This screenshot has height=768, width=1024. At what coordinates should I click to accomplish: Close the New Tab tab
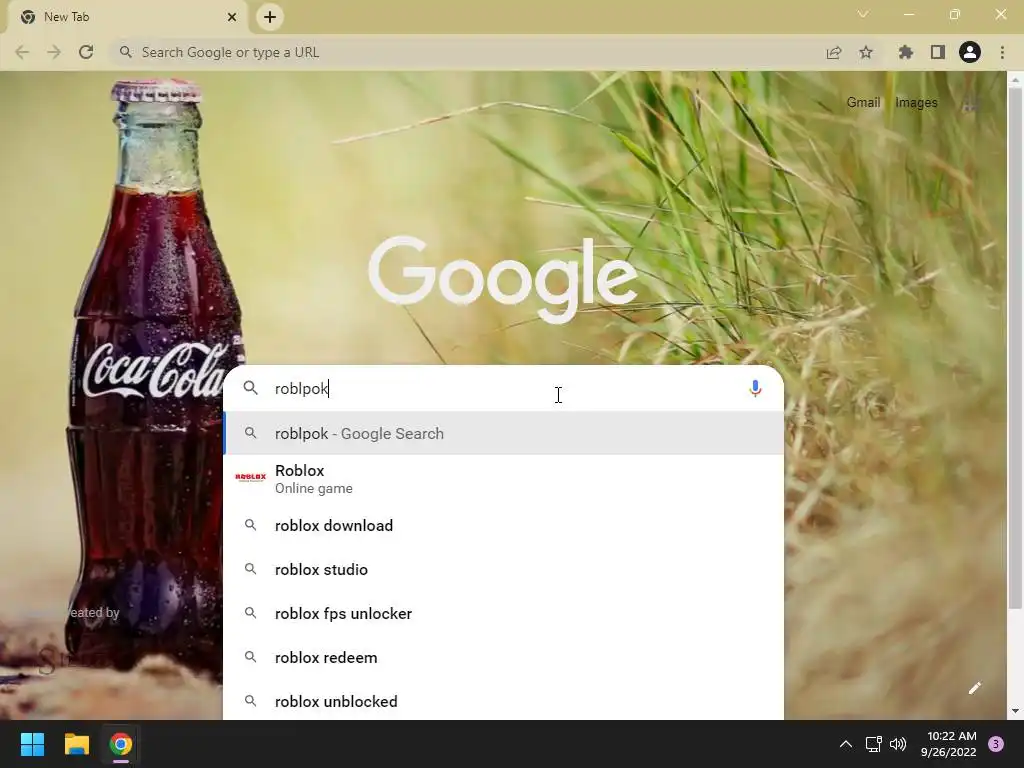[x=232, y=17]
